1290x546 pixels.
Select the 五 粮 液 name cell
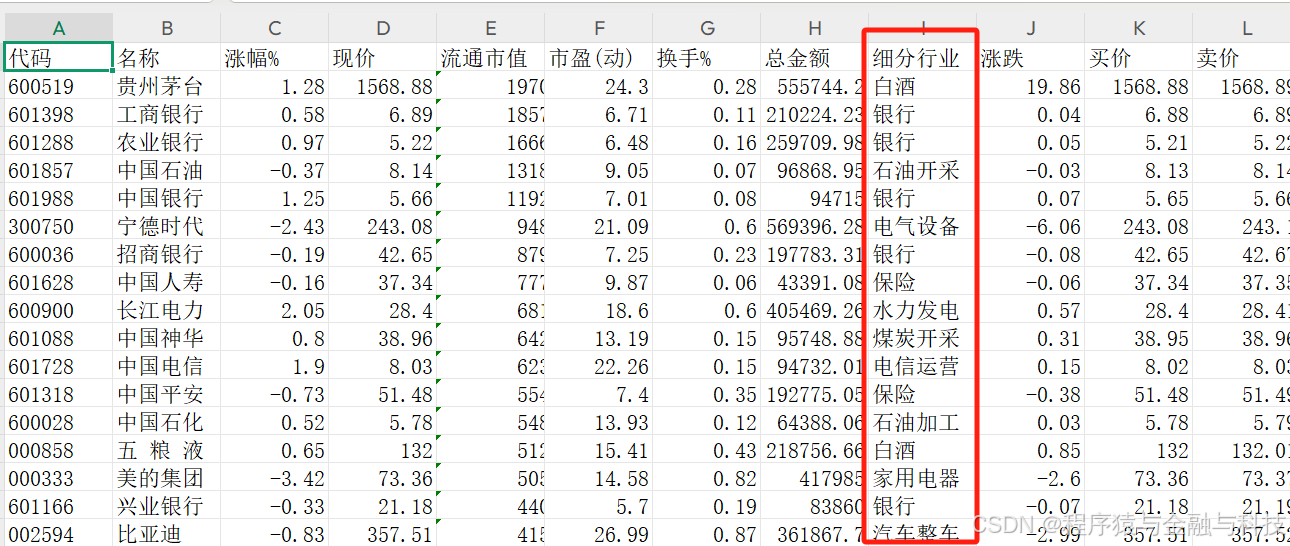click(x=167, y=450)
